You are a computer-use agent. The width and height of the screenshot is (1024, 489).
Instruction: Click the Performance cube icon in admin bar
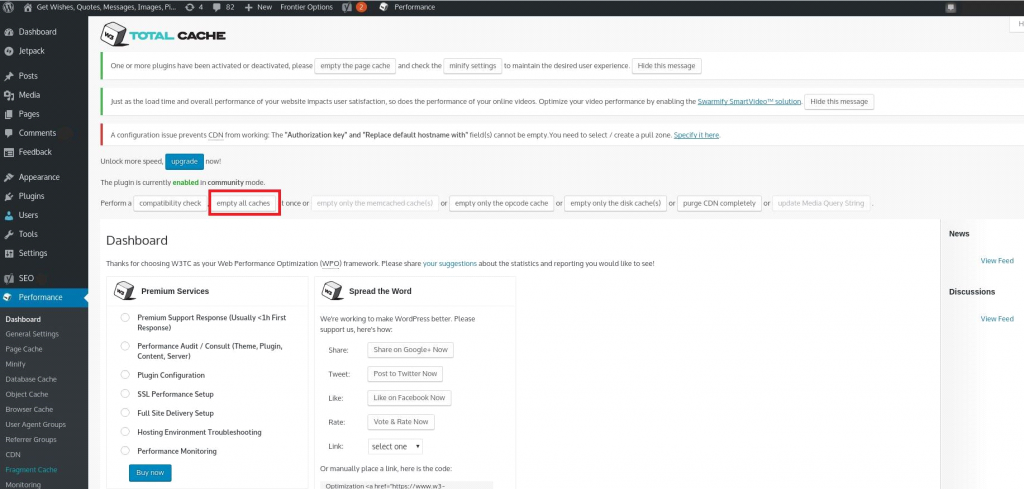tap(383, 7)
